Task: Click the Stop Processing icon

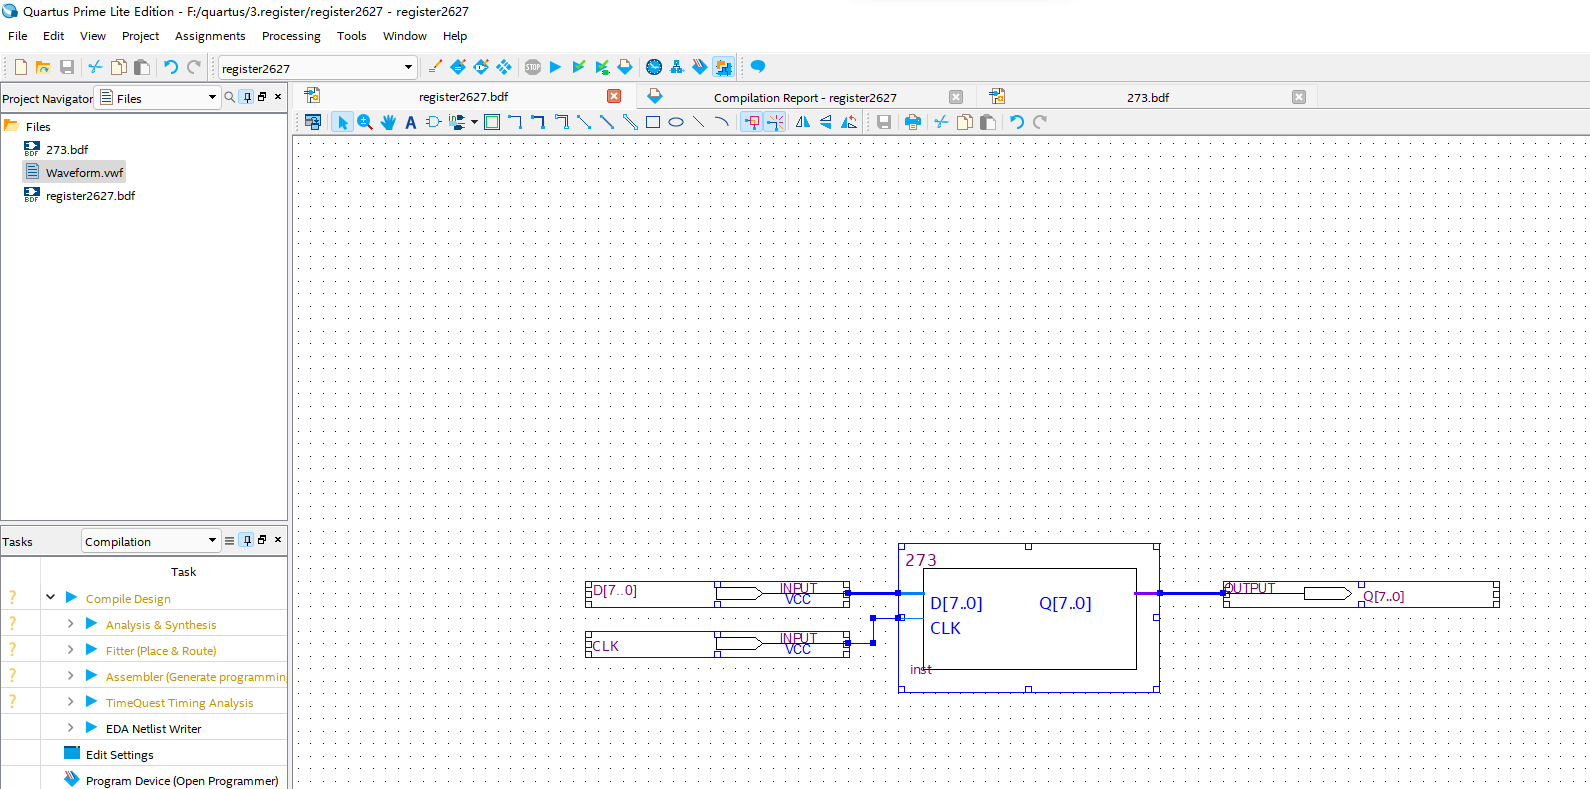Action: 533,67
